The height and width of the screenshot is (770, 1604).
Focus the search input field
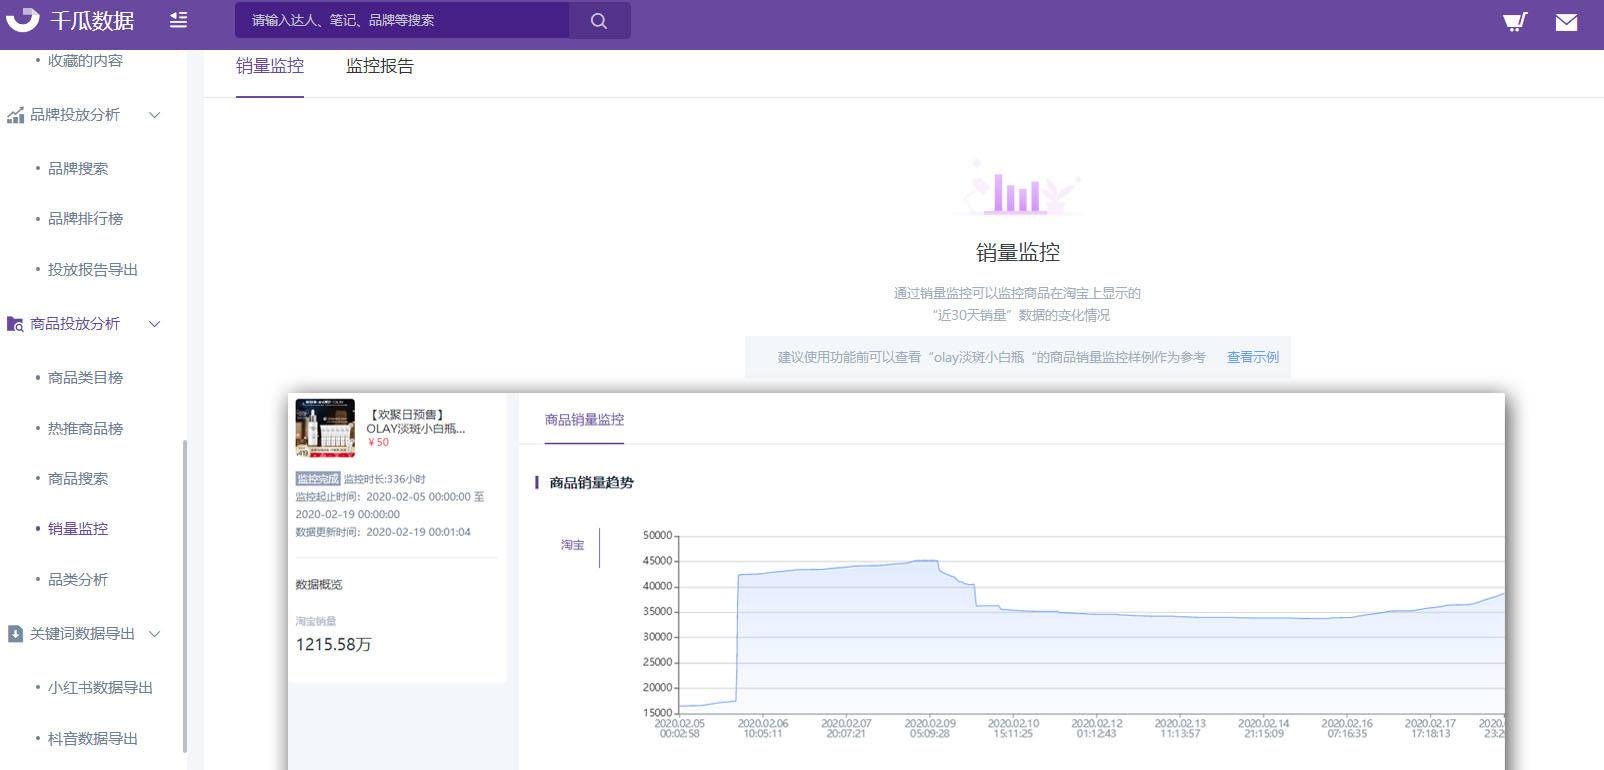(x=402, y=20)
